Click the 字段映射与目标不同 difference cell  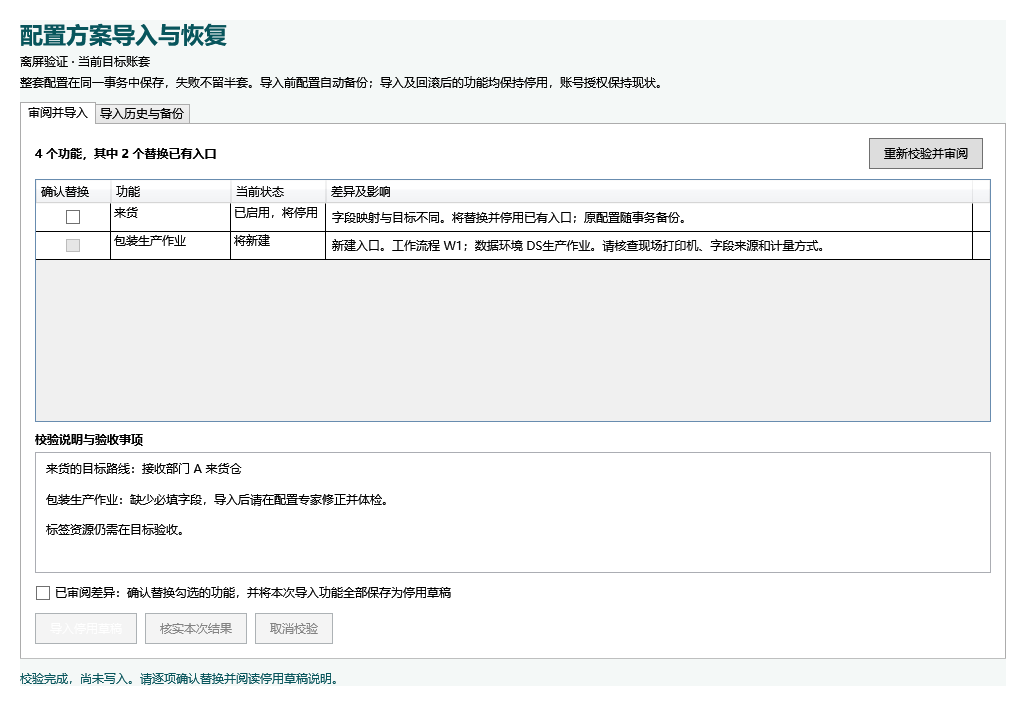(648, 217)
